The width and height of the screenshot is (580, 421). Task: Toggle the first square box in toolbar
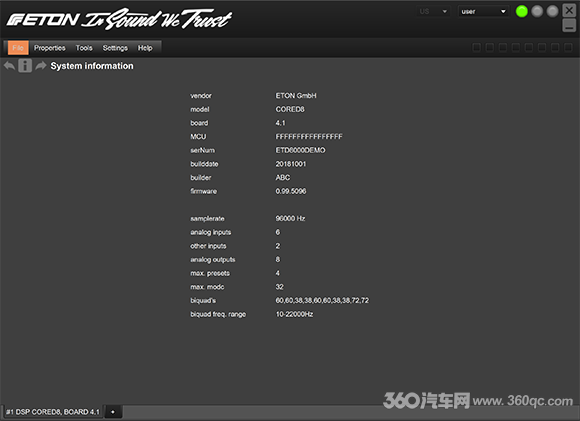pos(476,47)
